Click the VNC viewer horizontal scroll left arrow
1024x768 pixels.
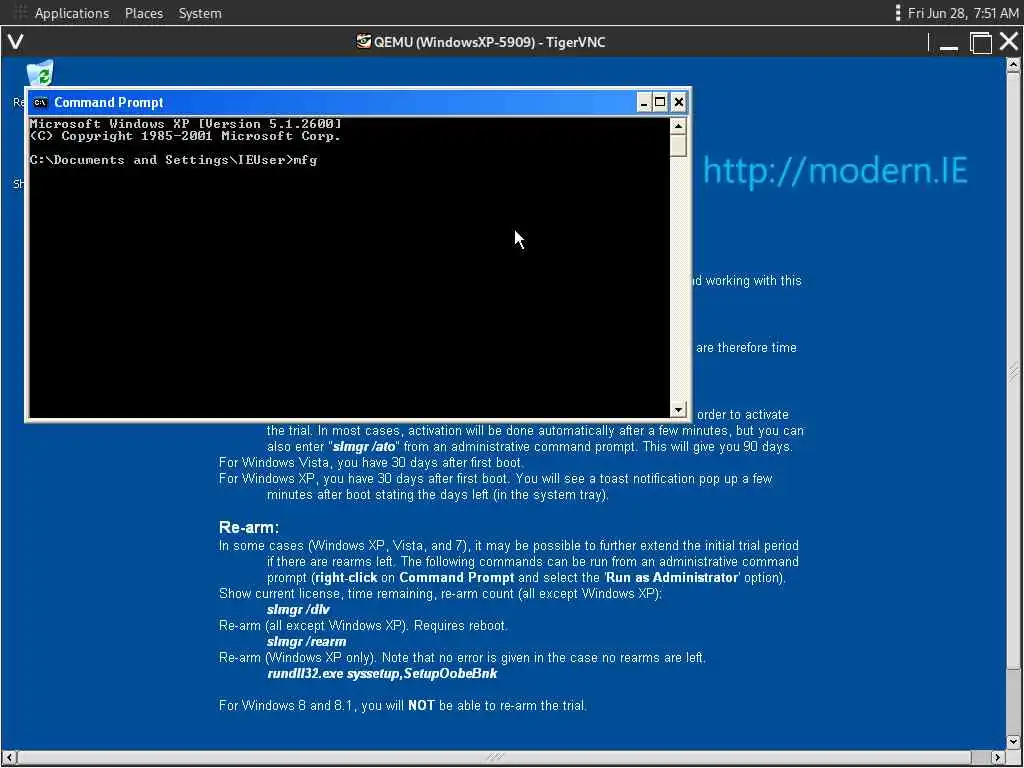pos(8,757)
